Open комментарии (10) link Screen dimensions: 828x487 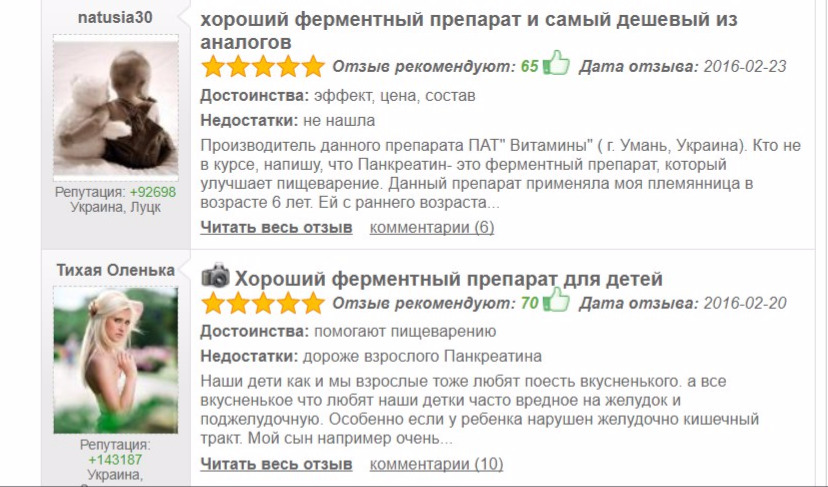(436, 464)
